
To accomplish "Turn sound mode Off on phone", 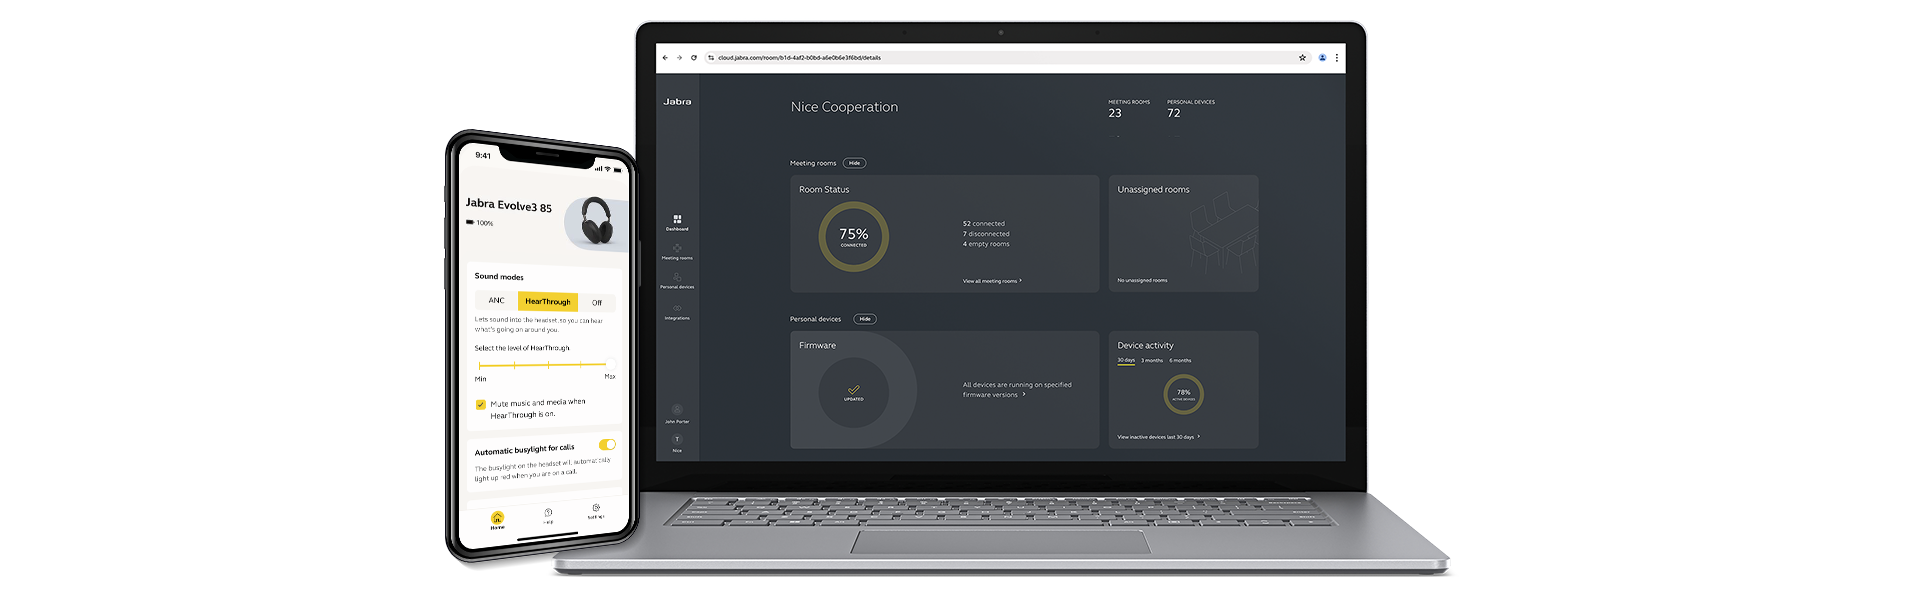I will tap(597, 302).
